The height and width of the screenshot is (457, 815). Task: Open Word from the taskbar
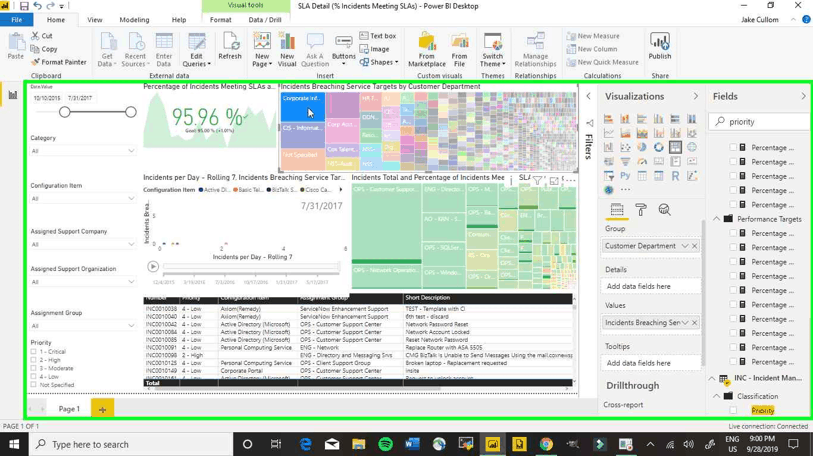[x=412, y=445]
